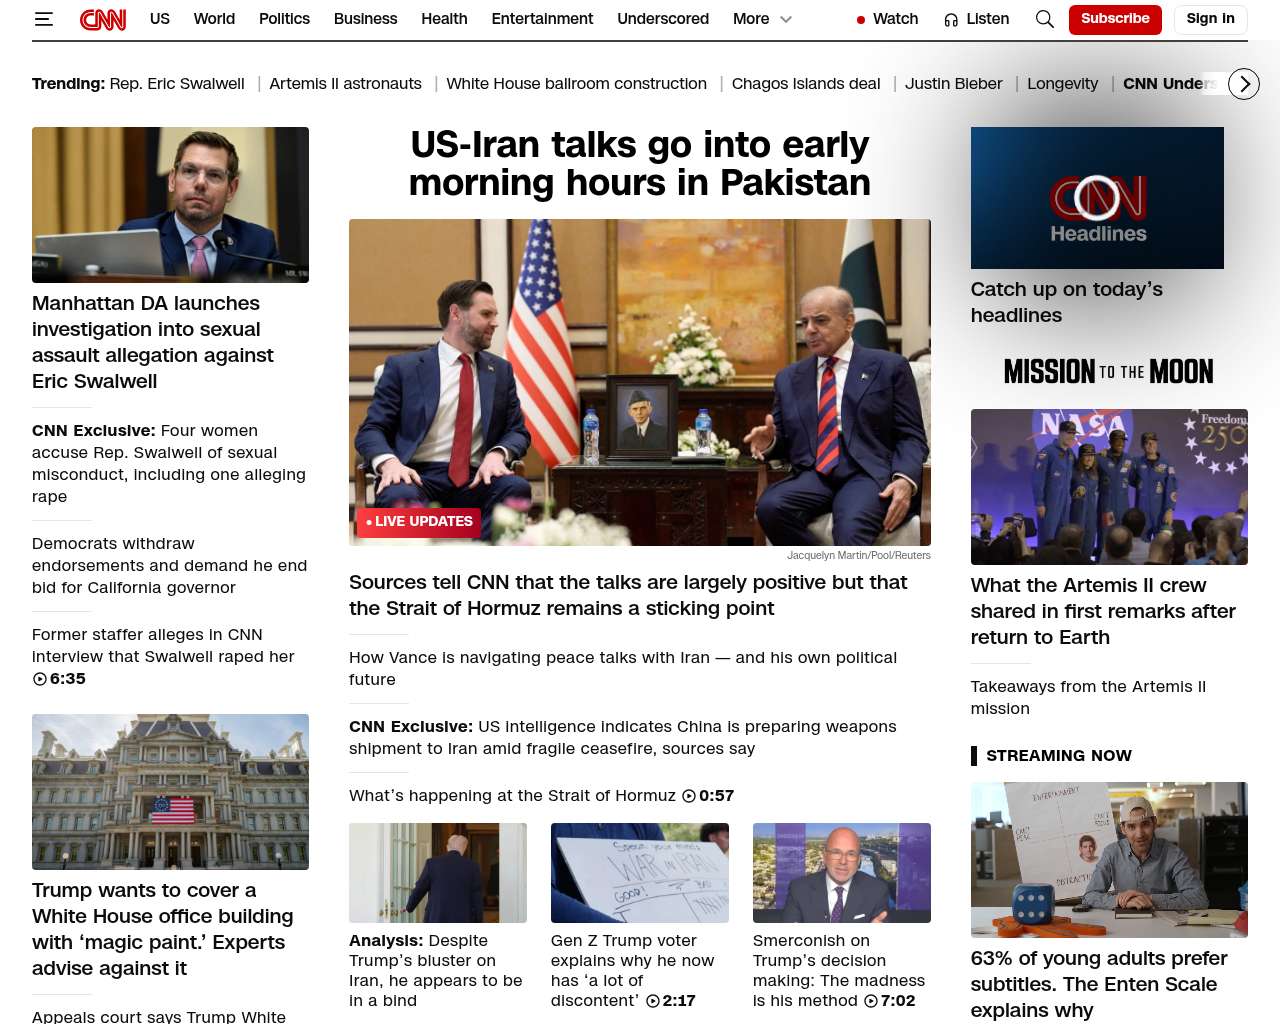Open trending White House ballroom construction
Screen dimensions: 1280x1024
[576, 84]
